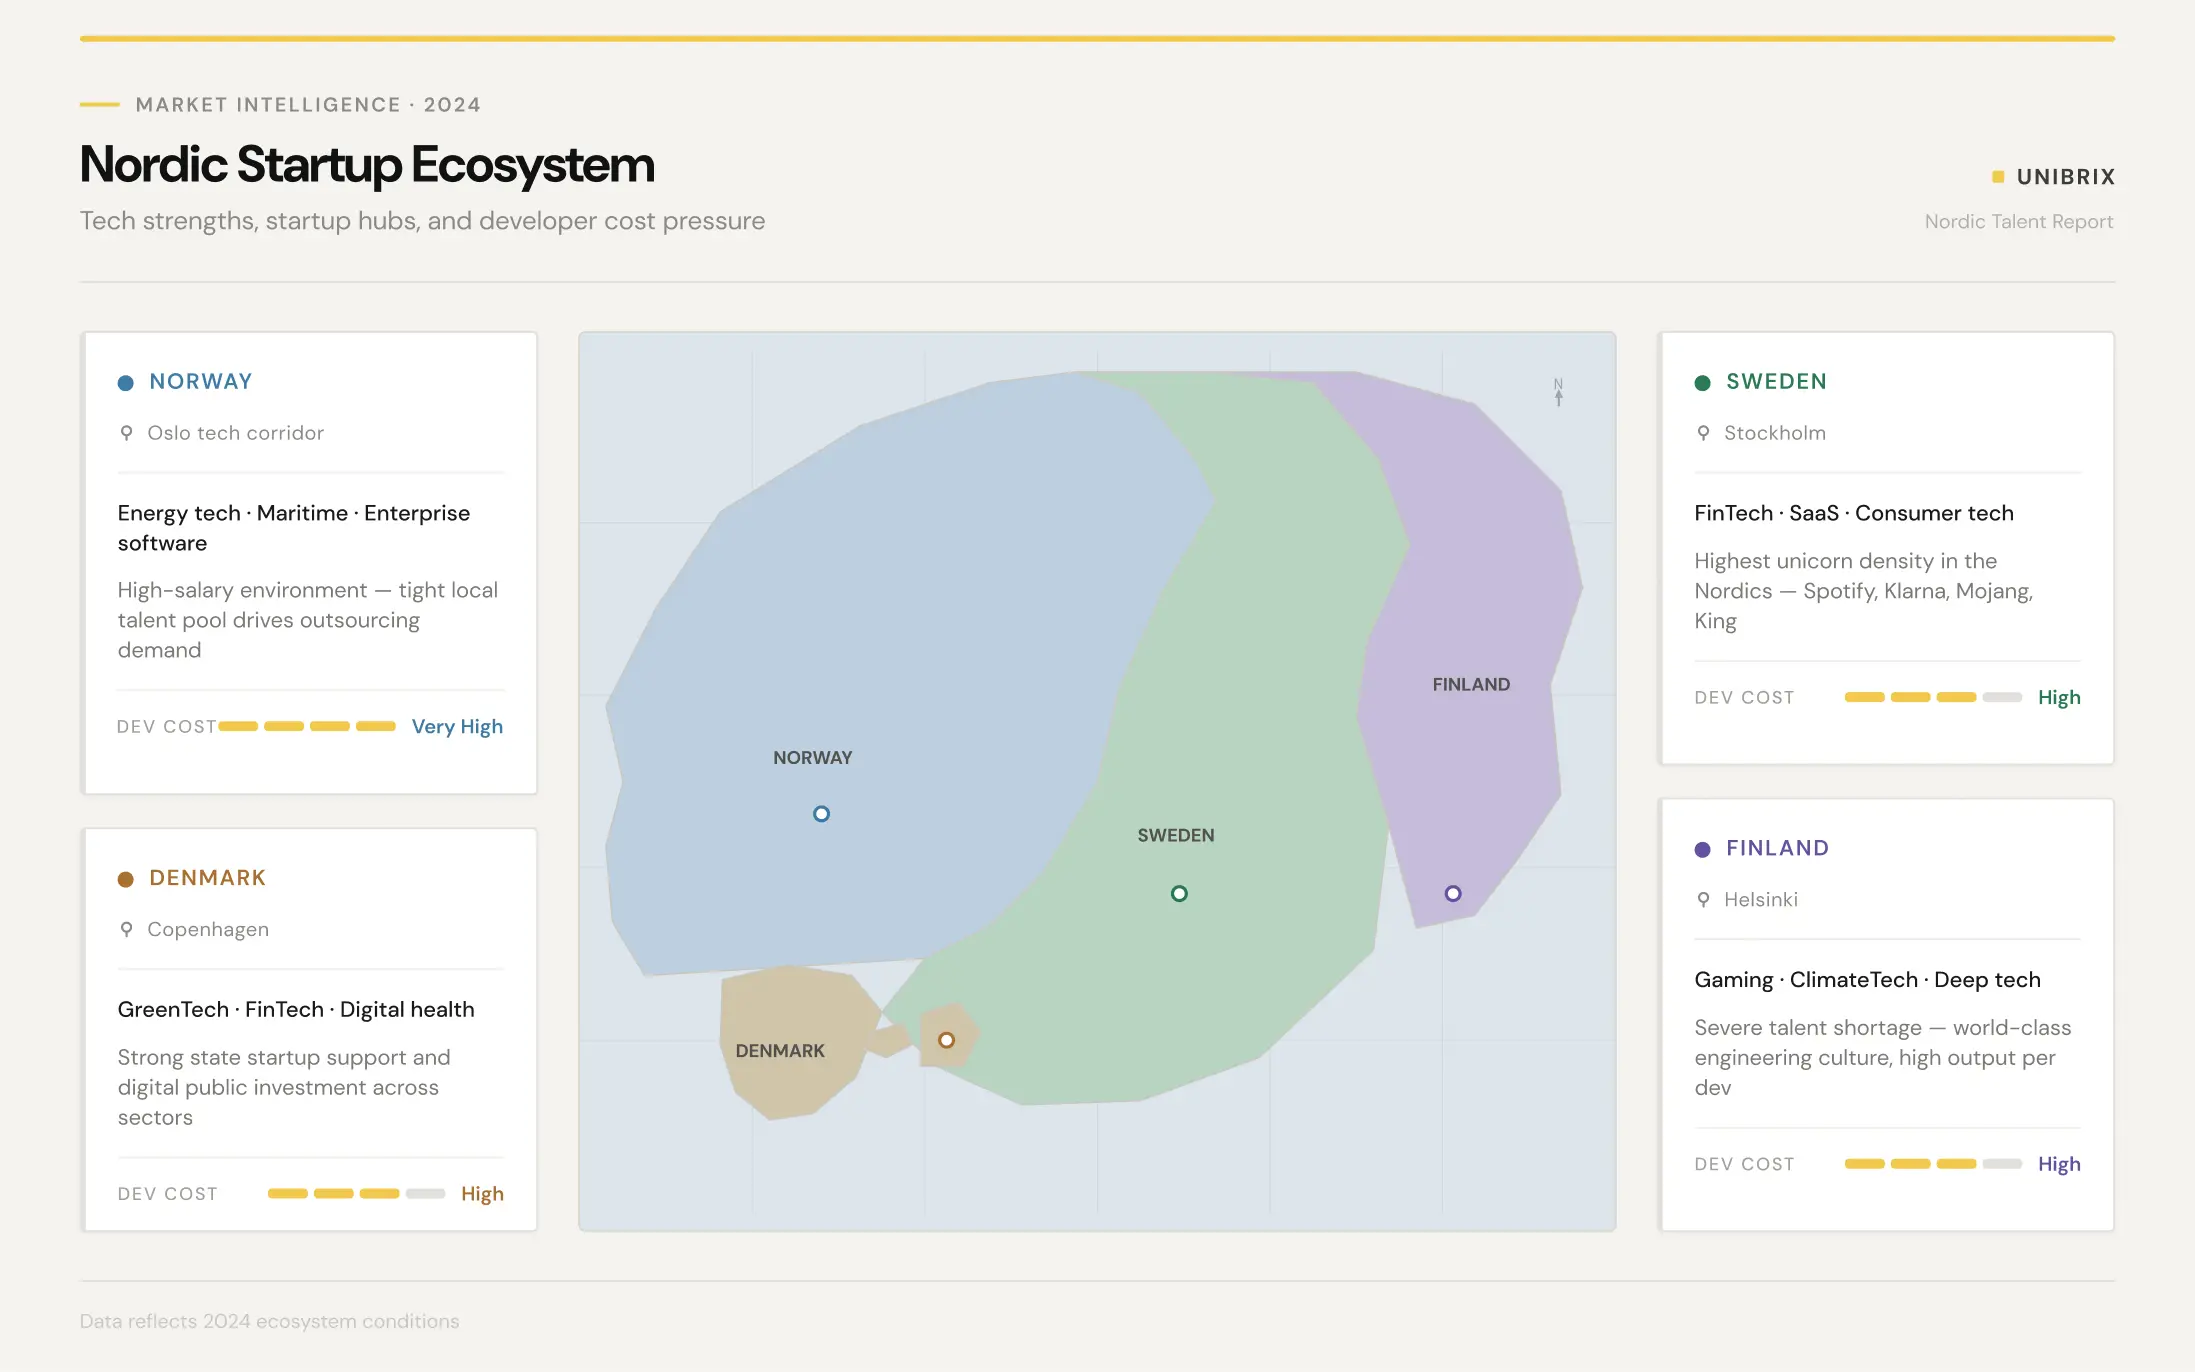The image size is (2195, 1372).
Task: Click the location pin beside Oslo tech corridor
Action: point(126,433)
